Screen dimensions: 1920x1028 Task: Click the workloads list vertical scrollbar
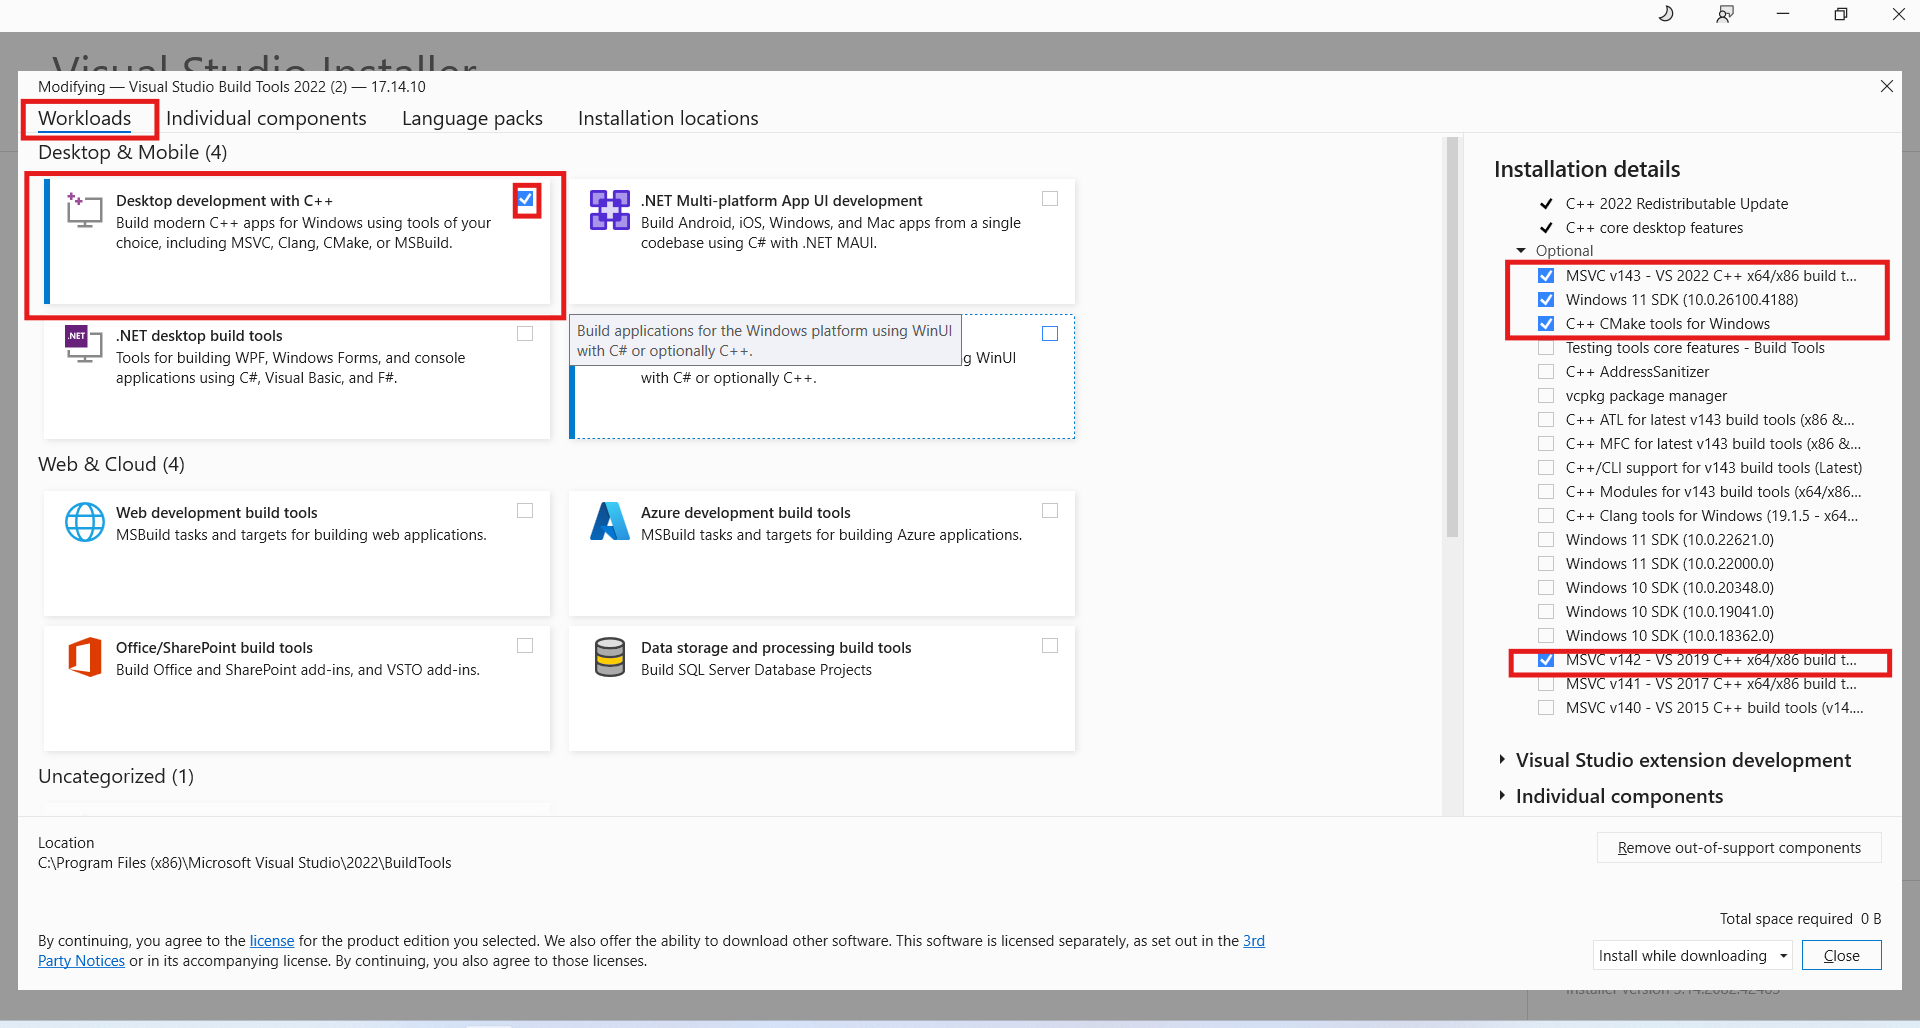[x=1452, y=340]
